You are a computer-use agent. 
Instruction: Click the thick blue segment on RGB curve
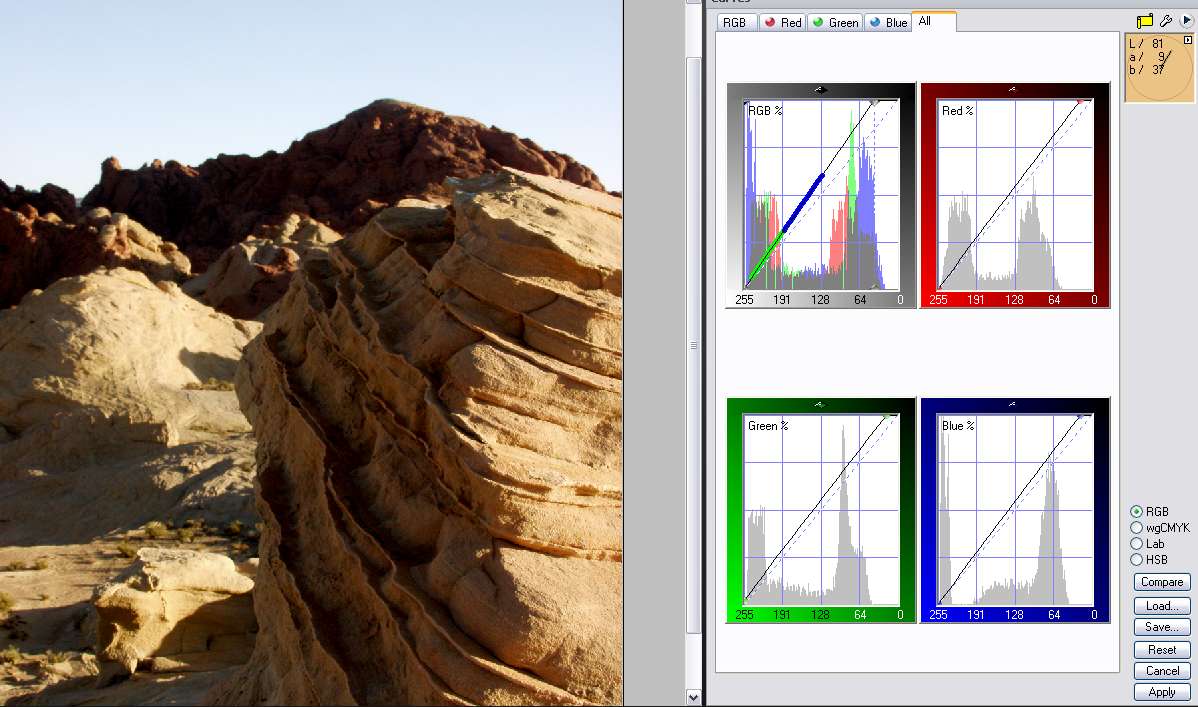(x=803, y=203)
